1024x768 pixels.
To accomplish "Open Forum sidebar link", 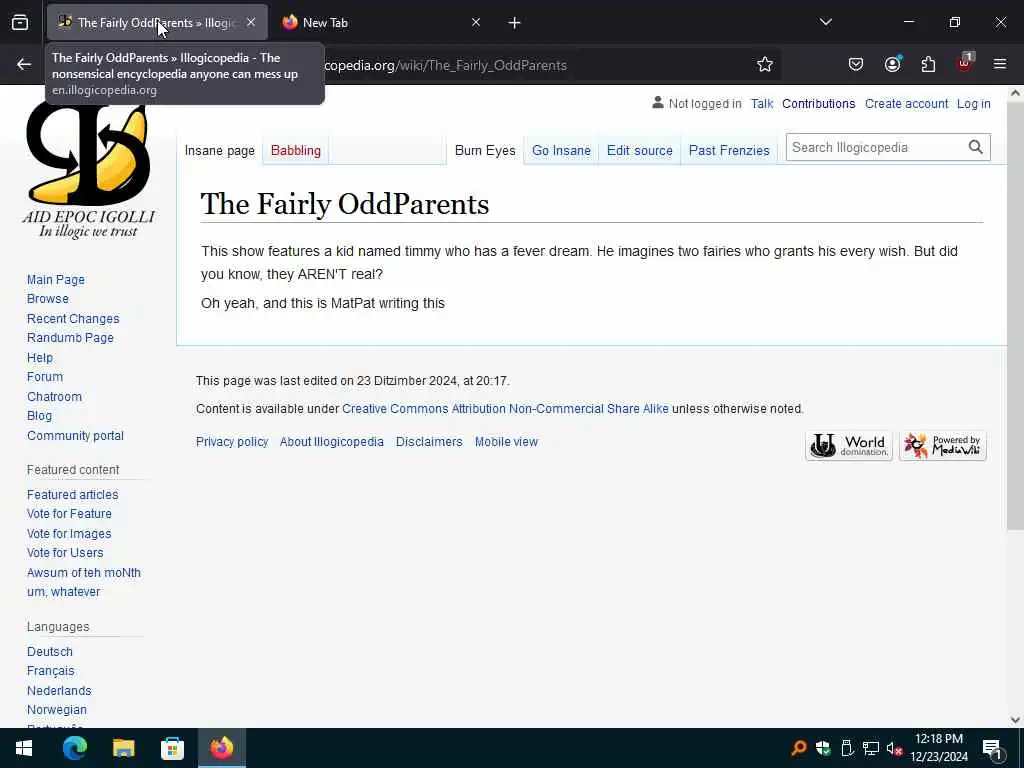I will point(45,377).
